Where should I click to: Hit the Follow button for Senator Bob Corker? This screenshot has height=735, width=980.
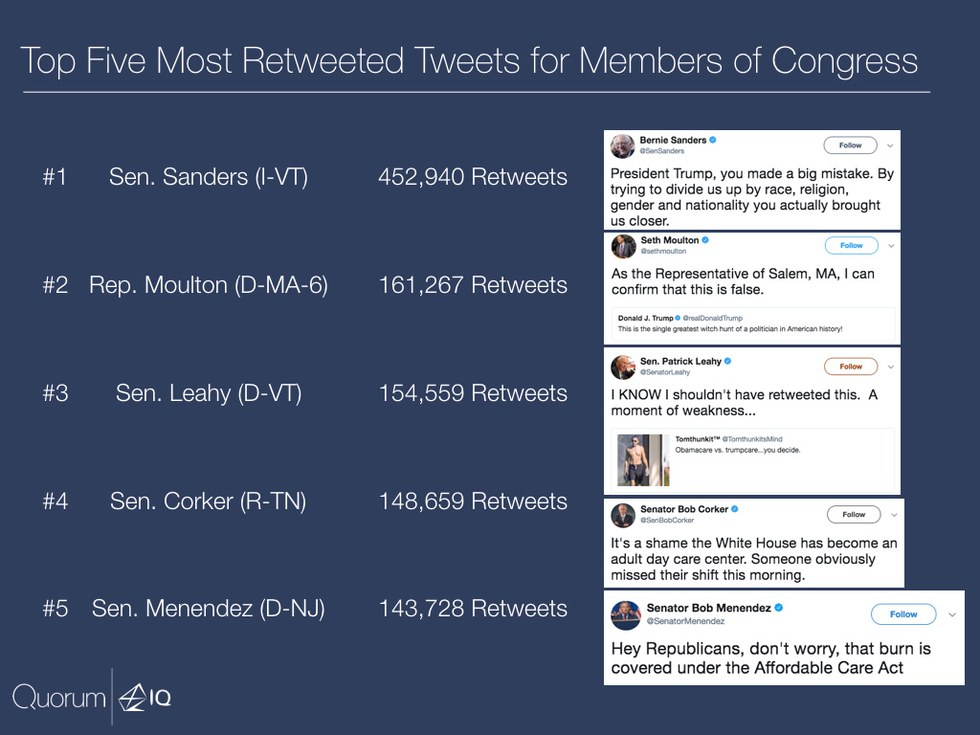853,515
